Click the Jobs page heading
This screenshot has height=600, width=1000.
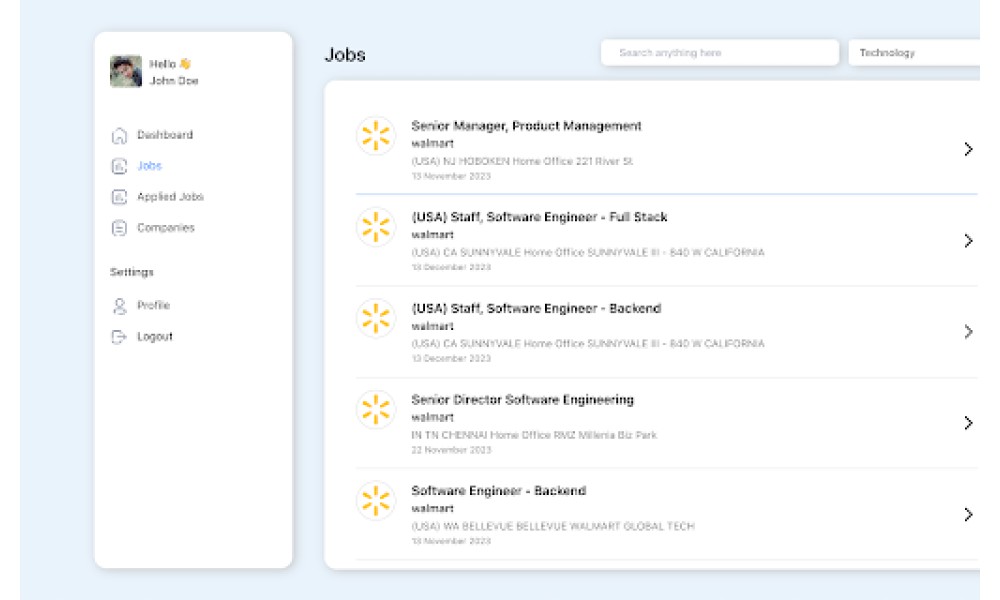tap(345, 55)
